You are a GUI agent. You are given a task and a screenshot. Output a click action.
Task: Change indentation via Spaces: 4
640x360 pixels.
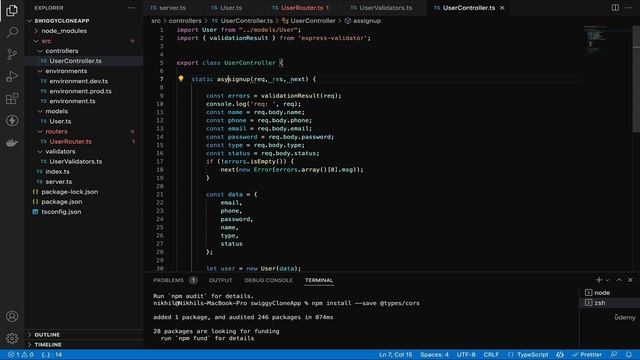coord(434,355)
